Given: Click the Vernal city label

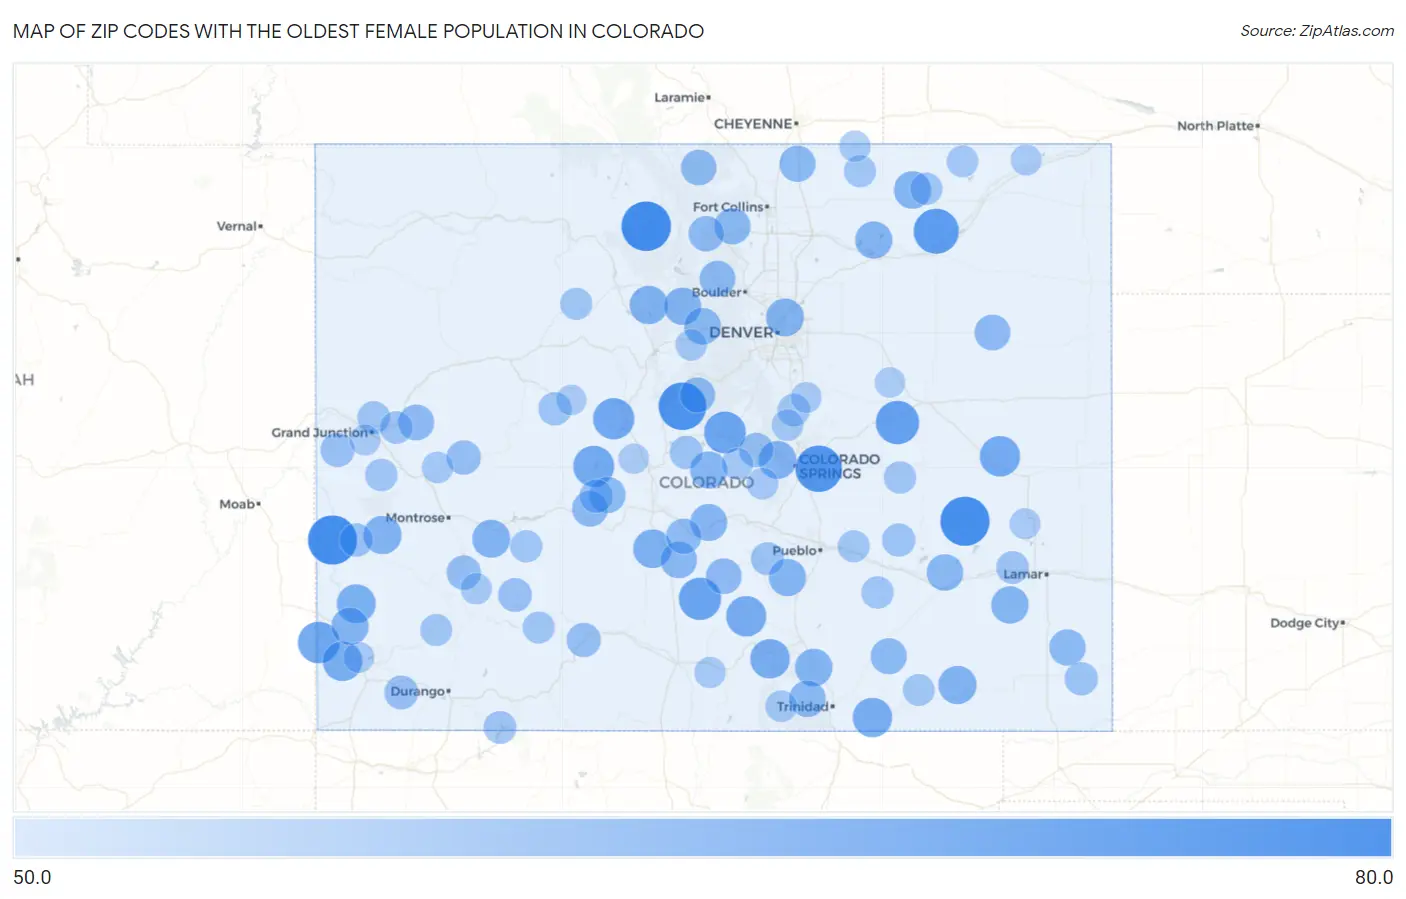Looking at the screenshot, I should coord(240,226).
